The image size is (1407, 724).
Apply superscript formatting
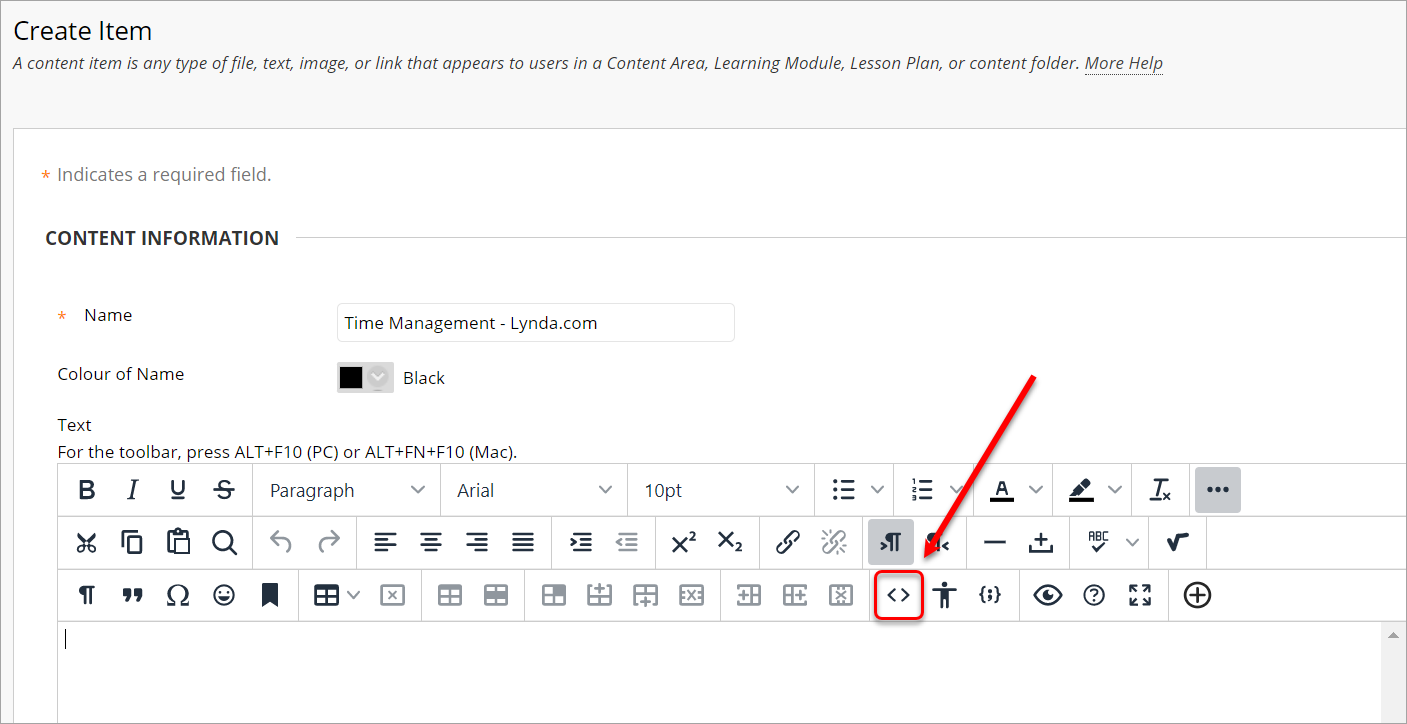click(x=684, y=542)
